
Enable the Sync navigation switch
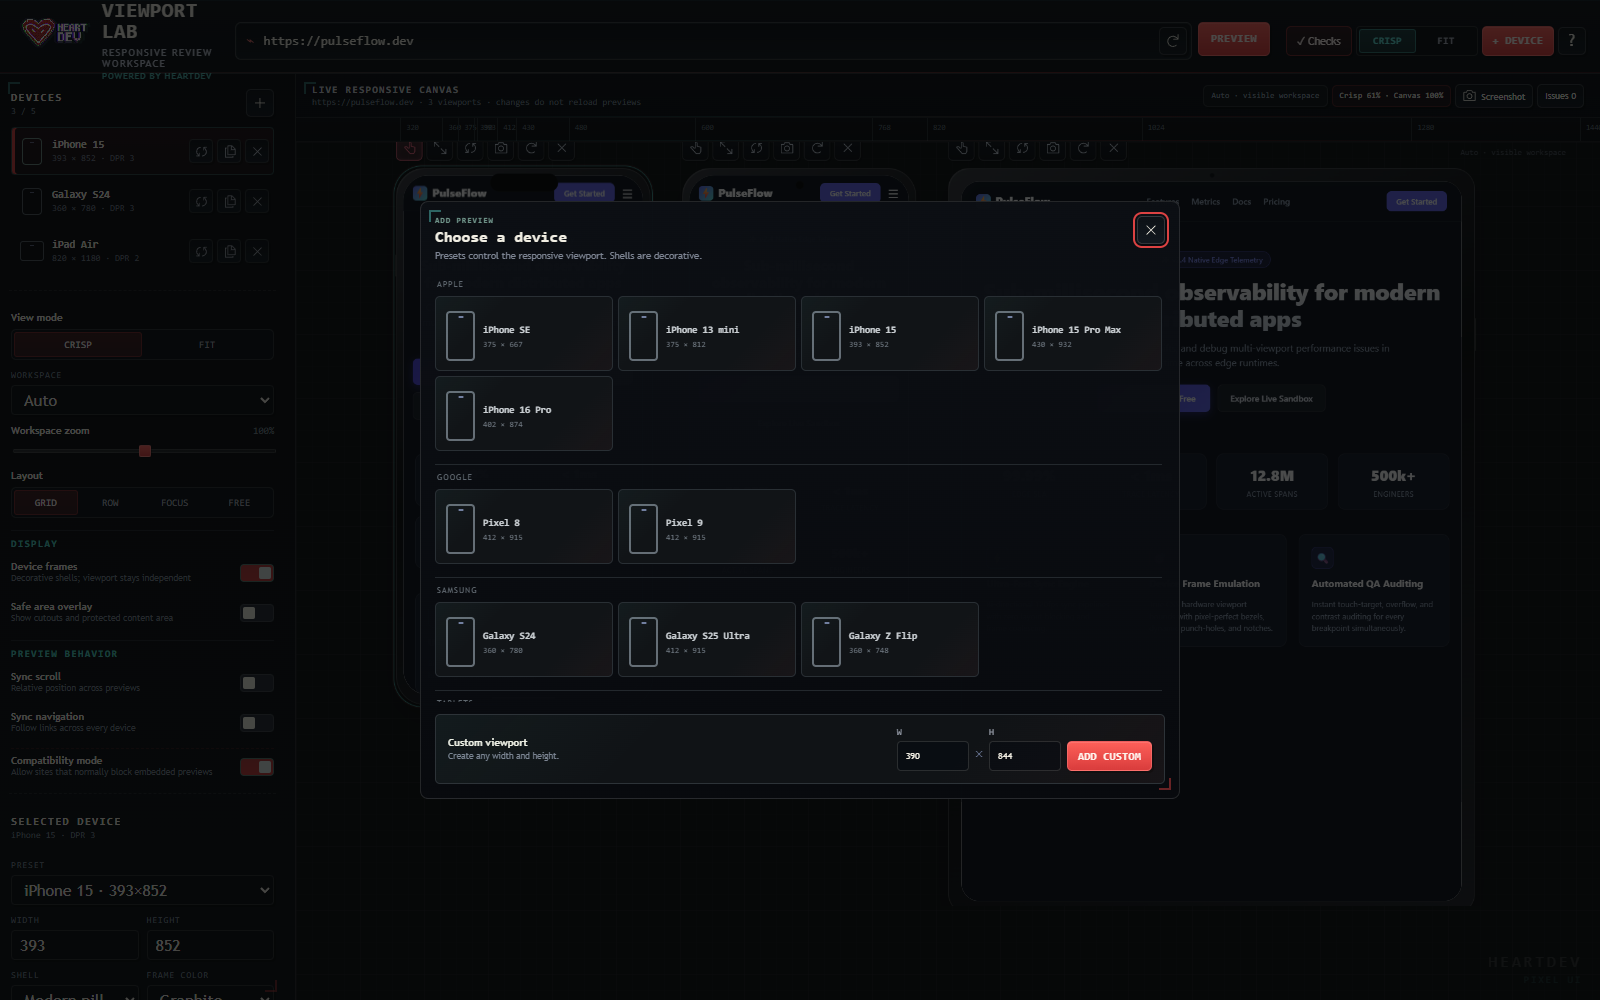coord(257,723)
